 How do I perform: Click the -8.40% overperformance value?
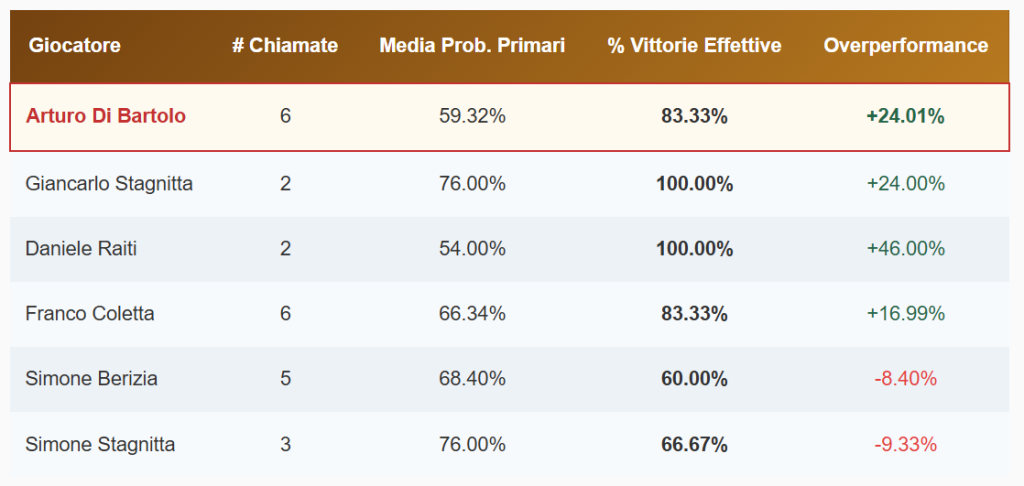pos(905,379)
